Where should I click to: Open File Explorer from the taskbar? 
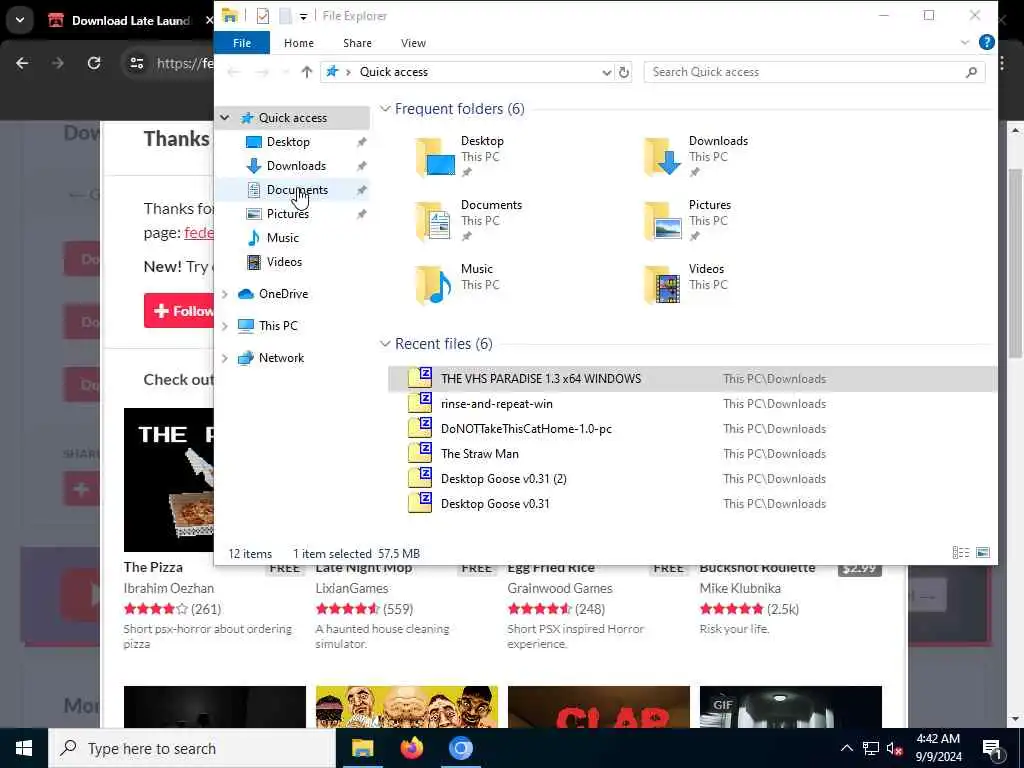coord(362,748)
